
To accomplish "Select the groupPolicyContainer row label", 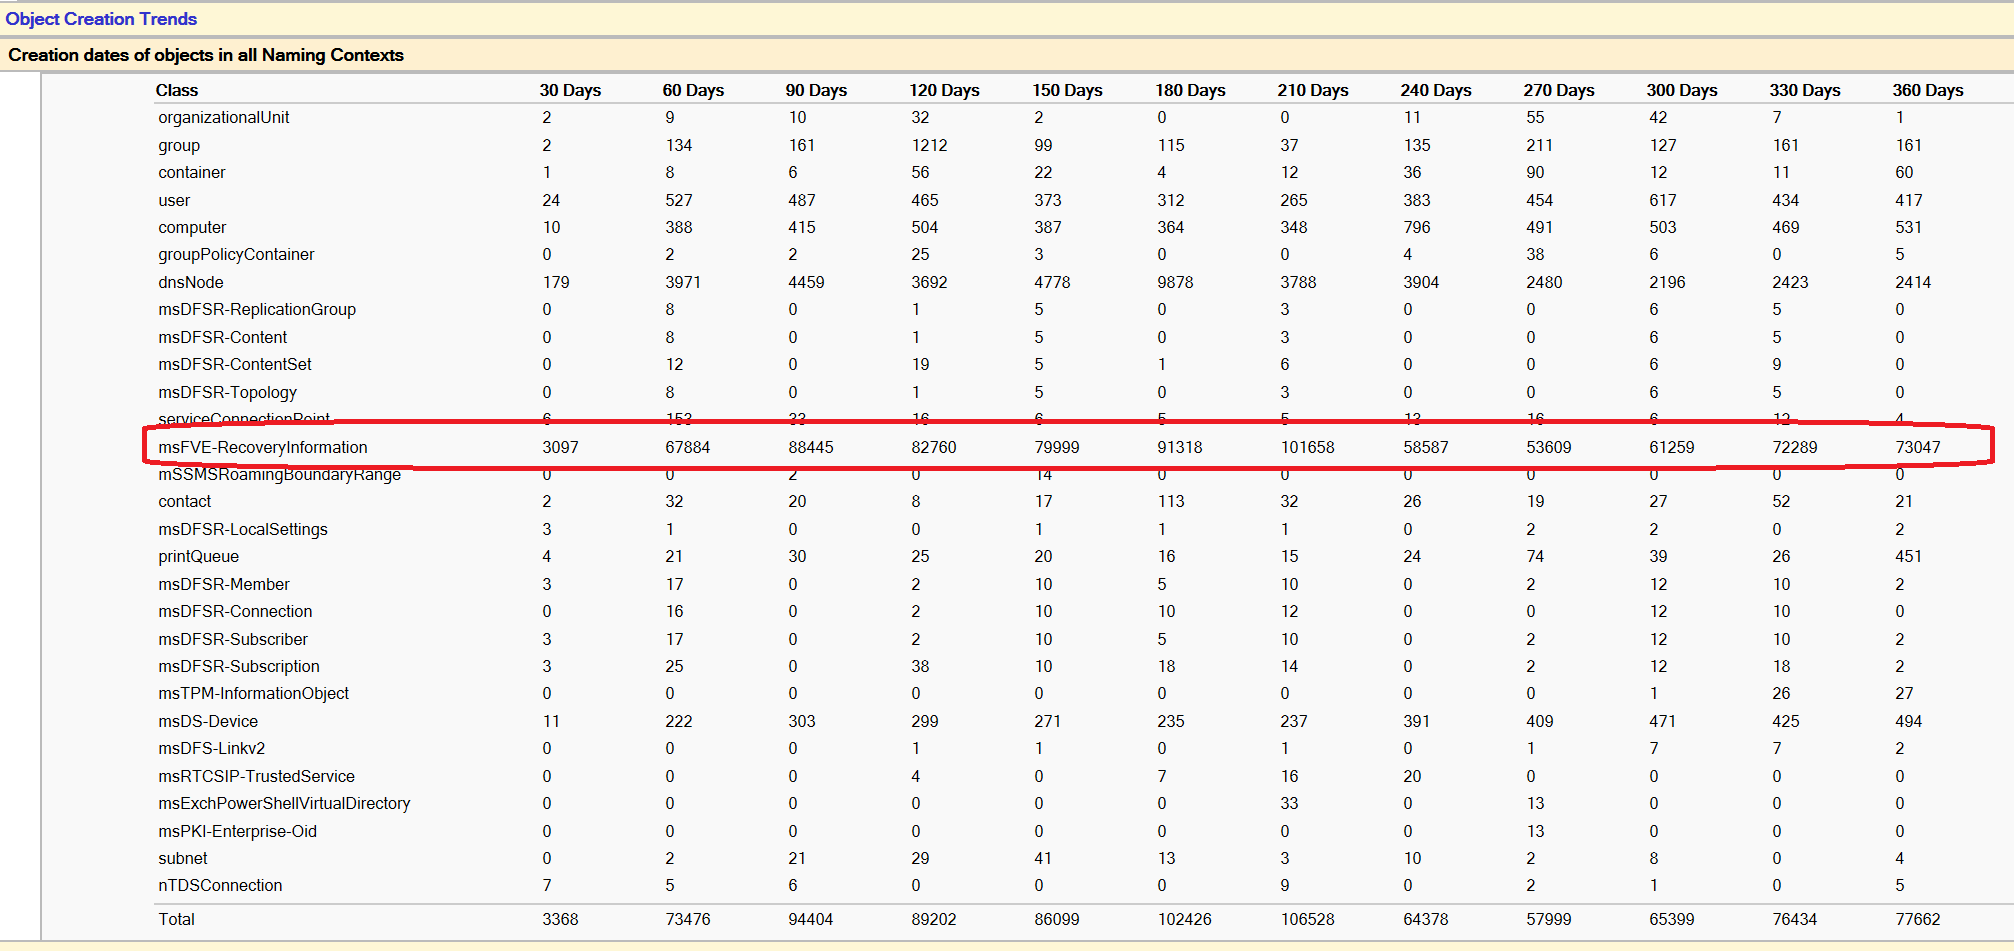I will (236, 254).
